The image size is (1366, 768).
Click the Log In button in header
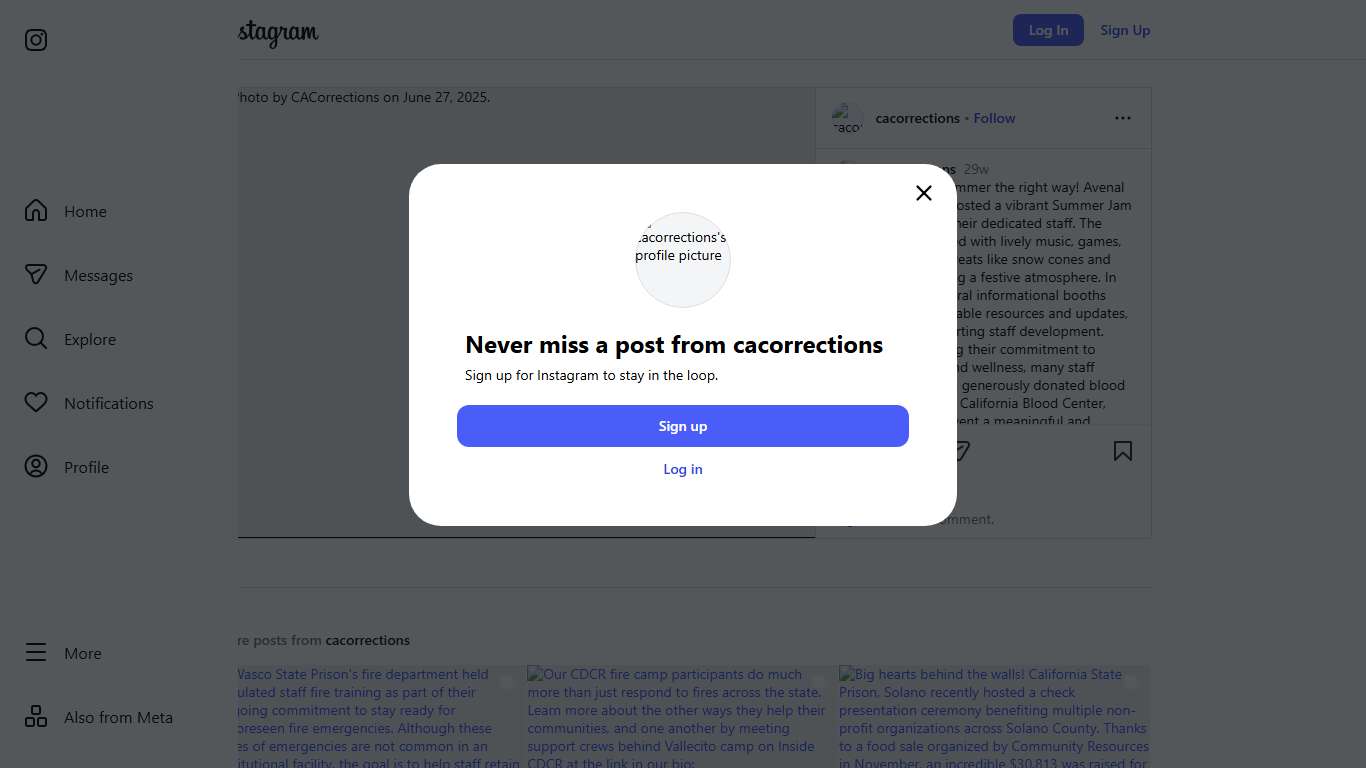pos(1048,30)
